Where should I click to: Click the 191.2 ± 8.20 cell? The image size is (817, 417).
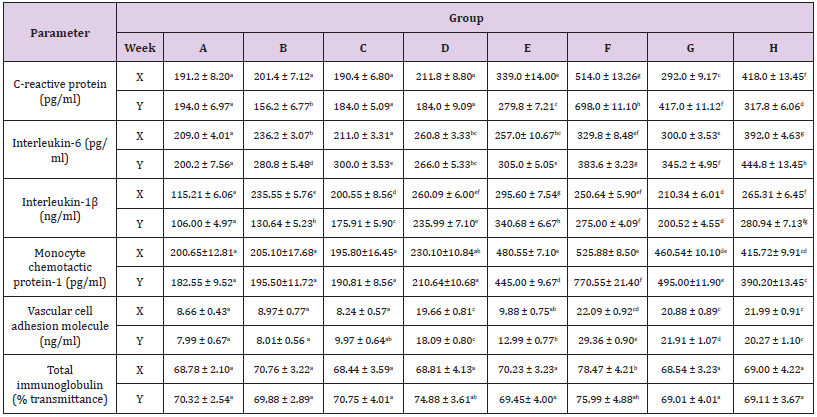pyautogui.click(x=204, y=74)
